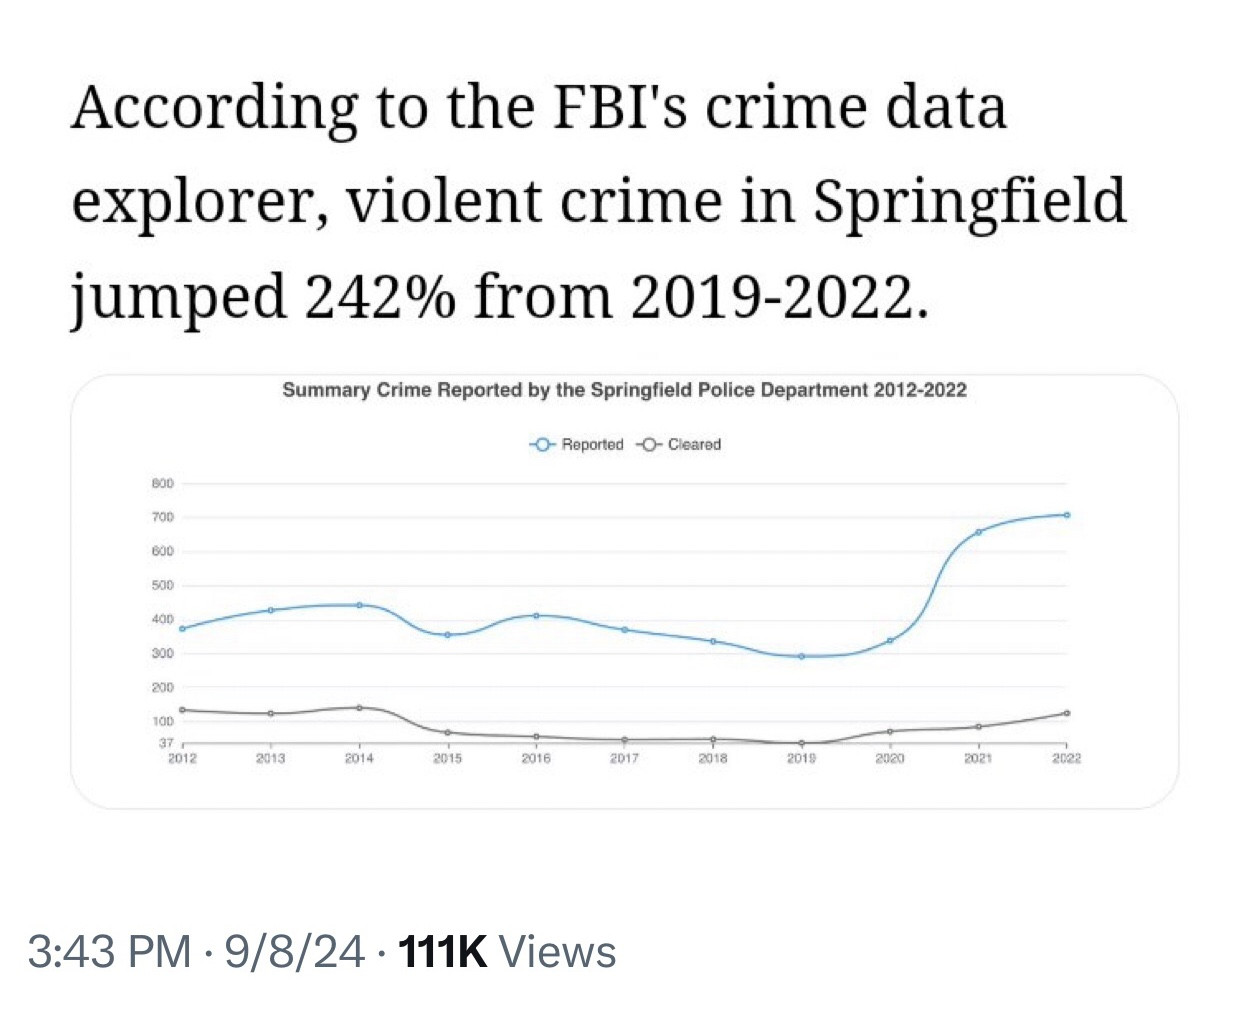Viewport: 1242px width, 1010px height.
Task: Click the 2014 Cleared data point
Action: point(359,708)
